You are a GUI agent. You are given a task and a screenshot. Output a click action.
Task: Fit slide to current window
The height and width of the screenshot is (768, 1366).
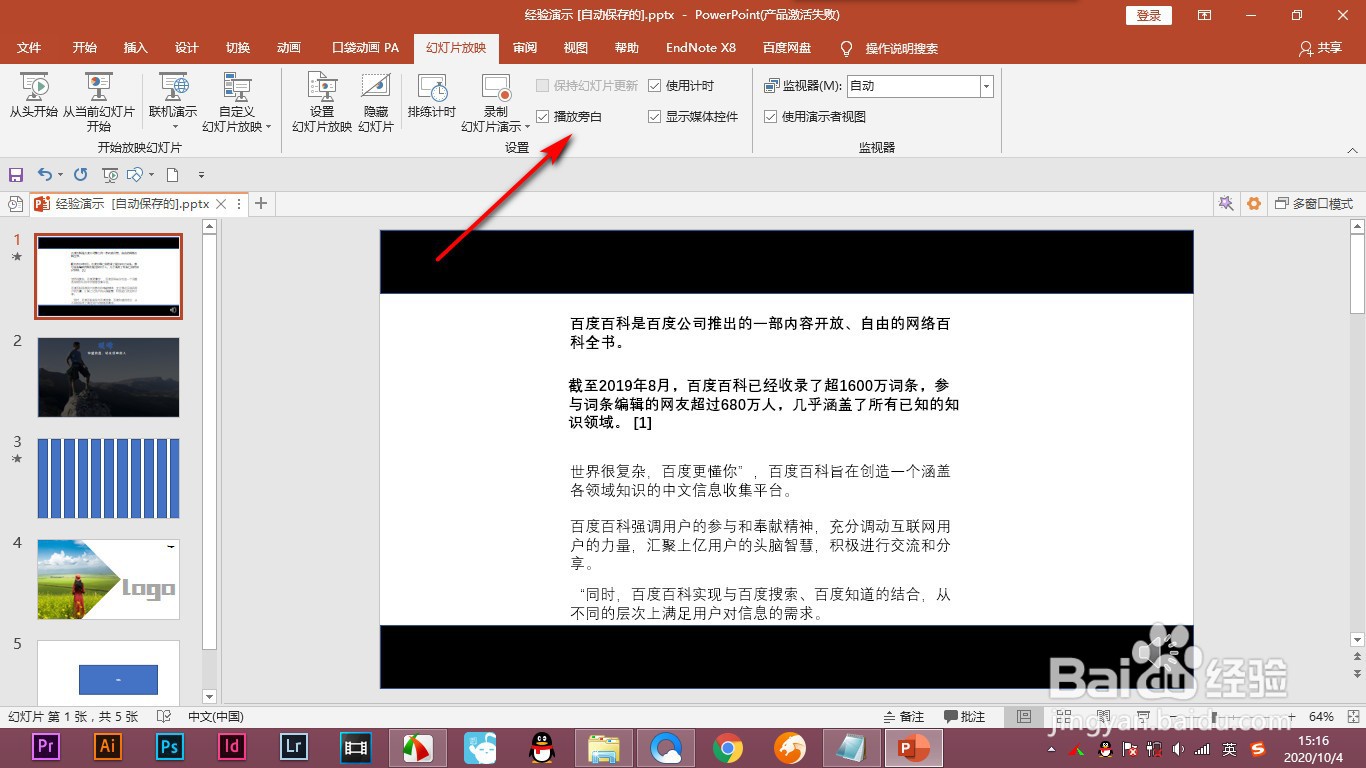pos(1351,717)
